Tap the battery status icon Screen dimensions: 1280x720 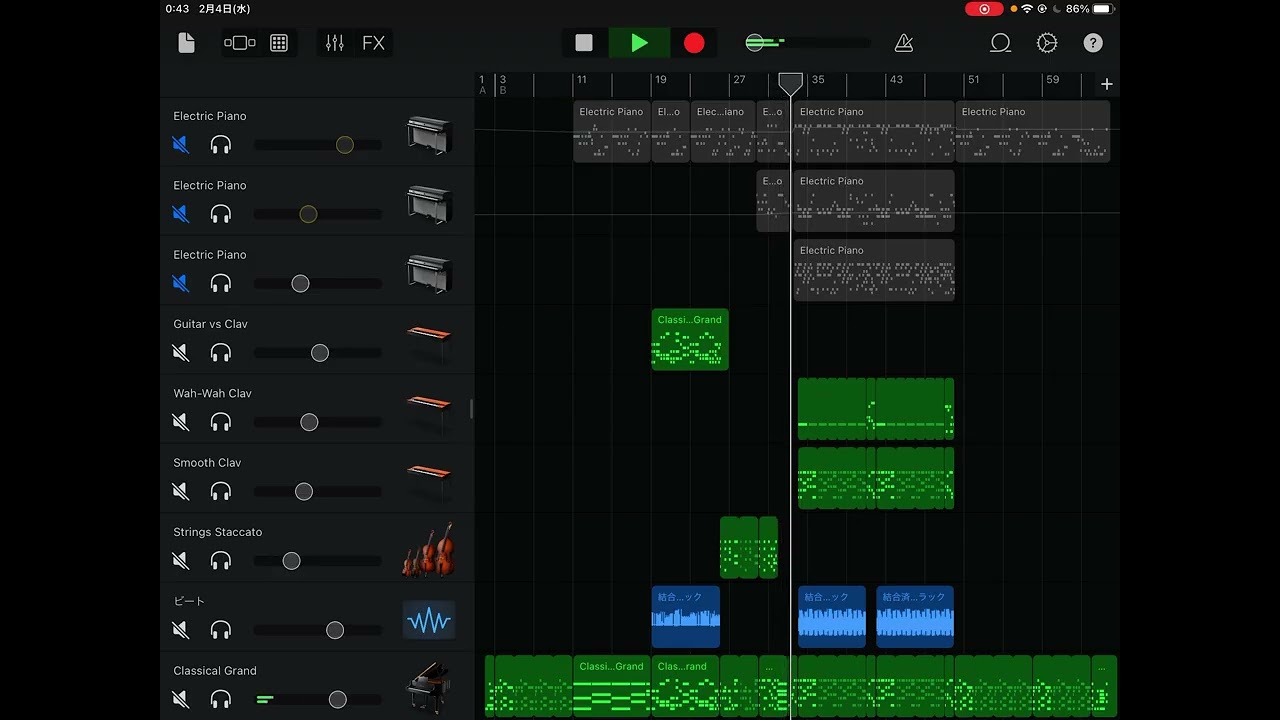[1102, 9]
